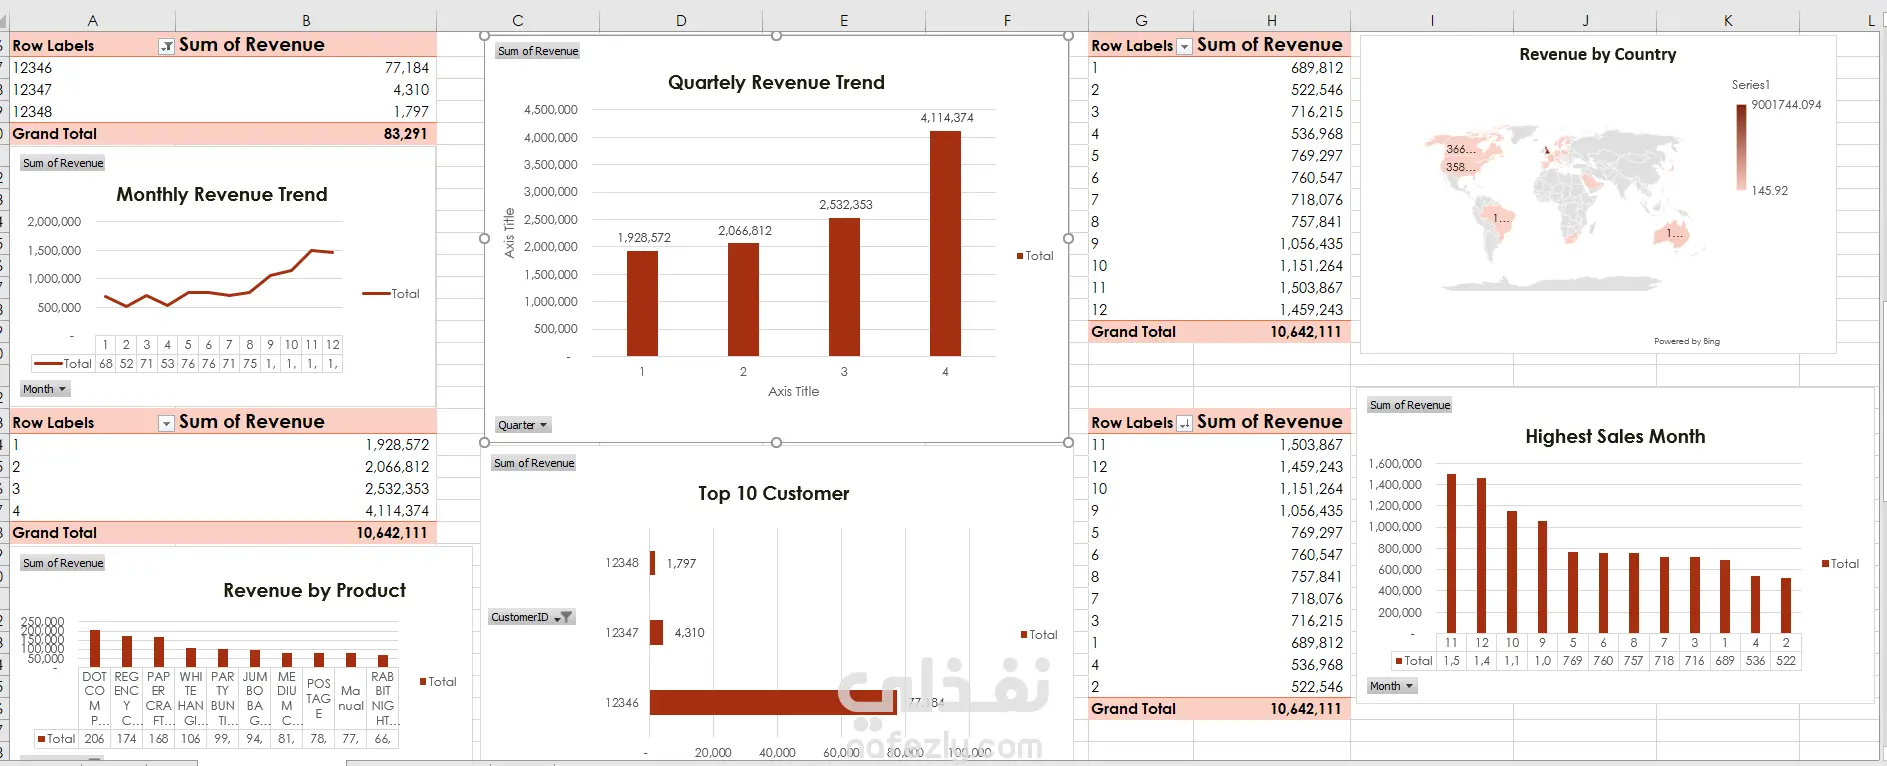
Task: Click the Sum of Revenue field button on quarterly chart
Action: pyautogui.click(x=538, y=51)
